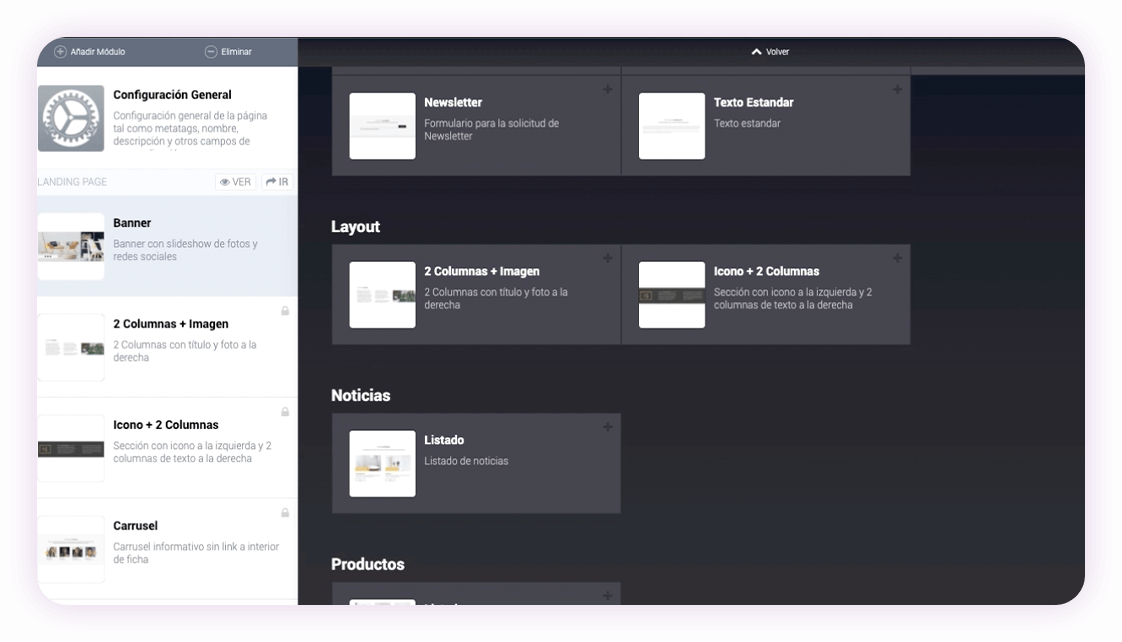Open the Newsletter module thumbnail
Screen dimensions: 1122x642
(382, 126)
